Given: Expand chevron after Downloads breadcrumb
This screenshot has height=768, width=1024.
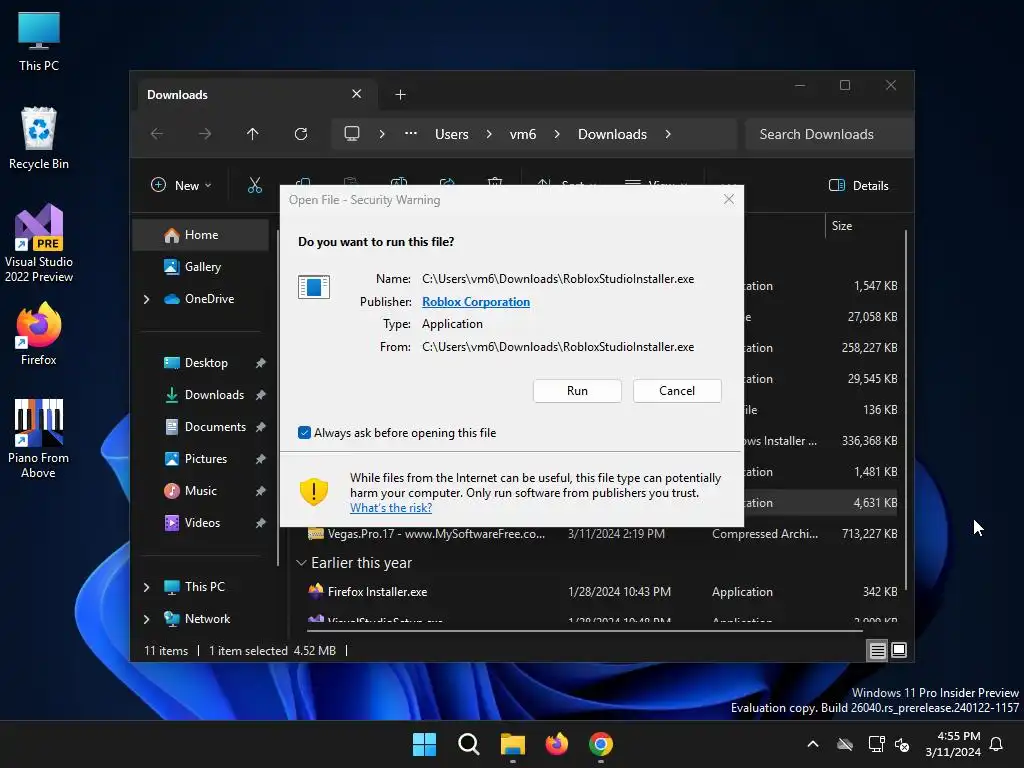Looking at the screenshot, I should pyautogui.click(x=667, y=134).
